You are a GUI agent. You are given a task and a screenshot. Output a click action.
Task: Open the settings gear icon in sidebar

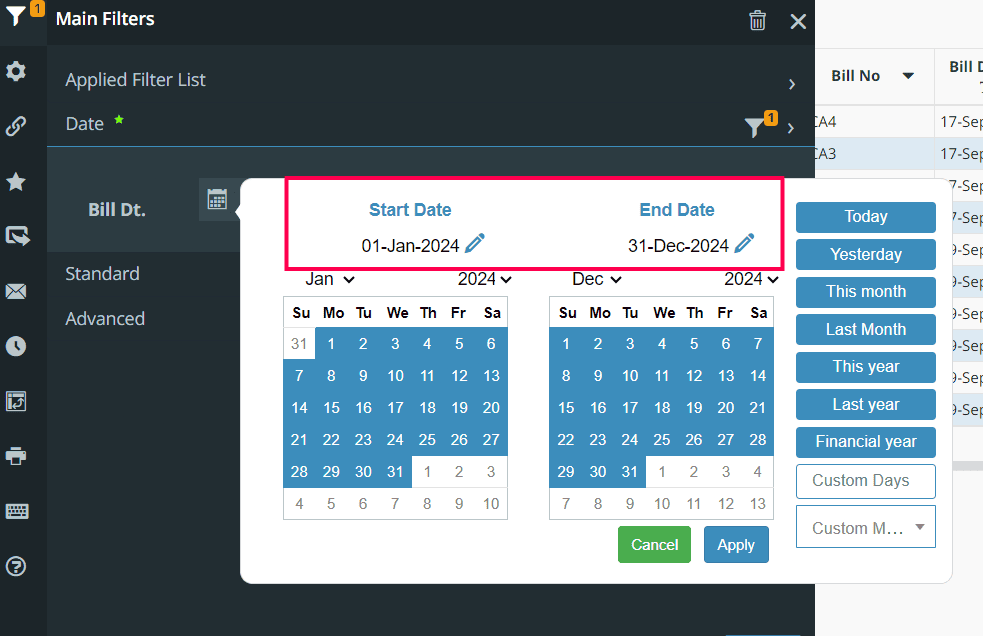coord(16,72)
